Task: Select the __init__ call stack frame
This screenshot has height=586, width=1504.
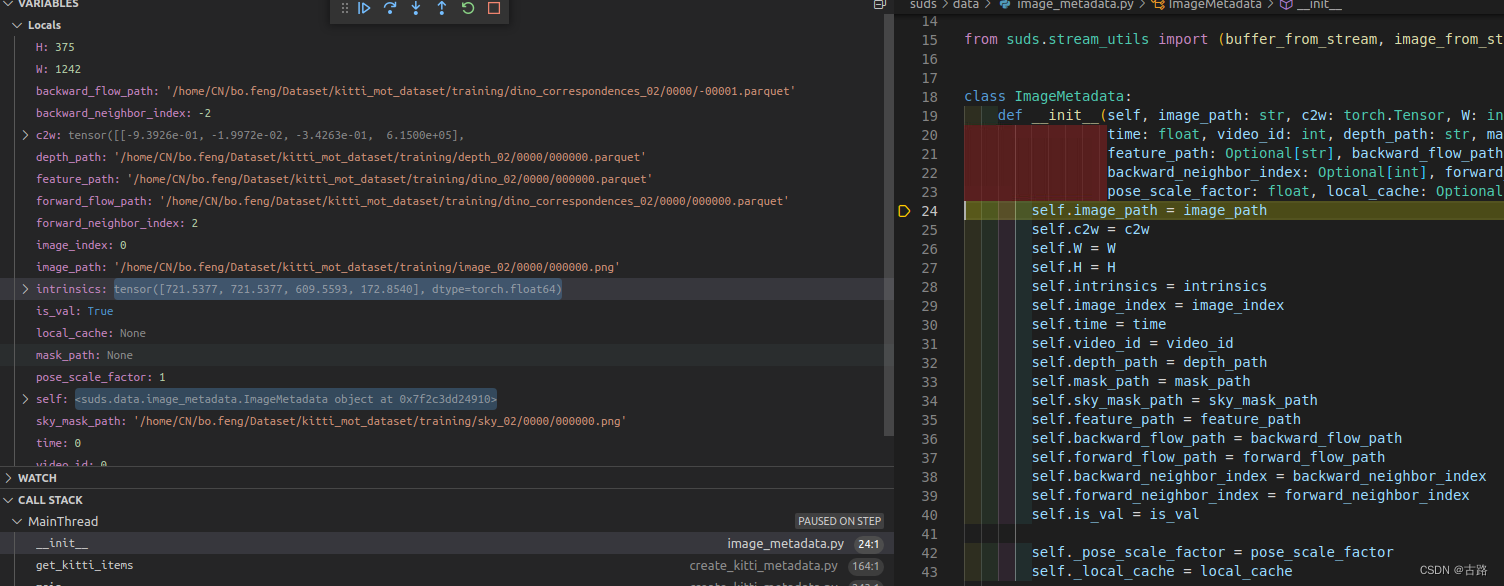Action: click(442, 544)
